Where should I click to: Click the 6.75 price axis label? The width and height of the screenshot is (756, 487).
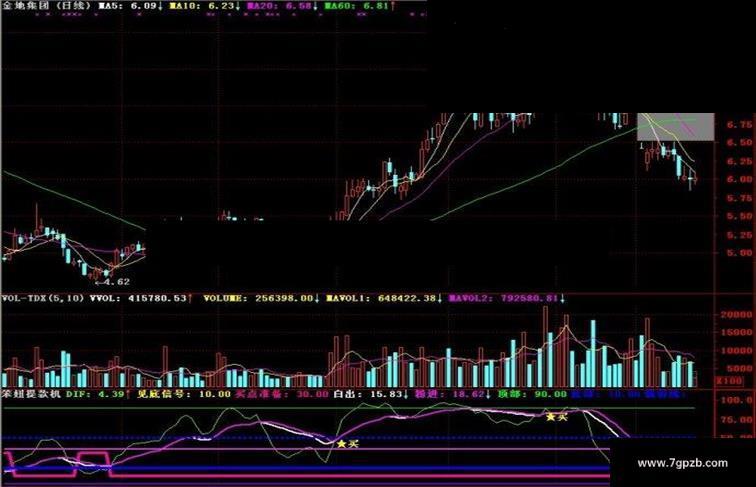tap(739, 124)
